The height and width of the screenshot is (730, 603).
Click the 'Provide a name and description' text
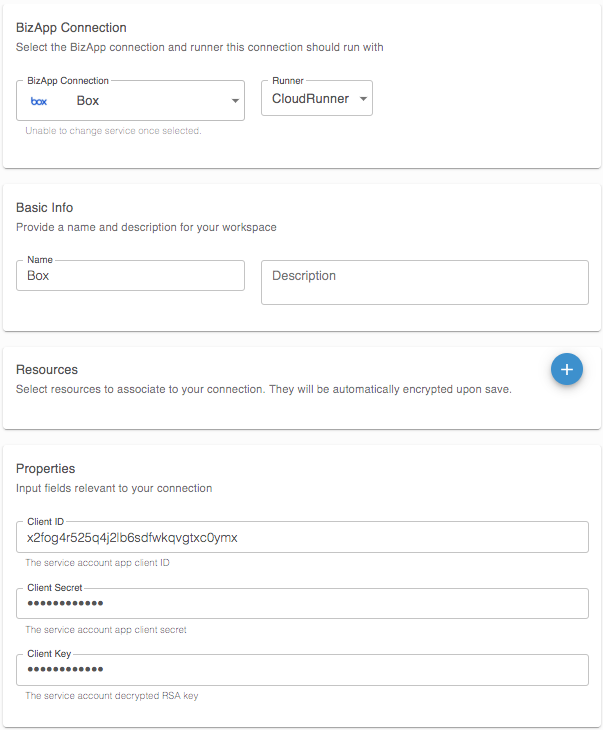(146, 227)
